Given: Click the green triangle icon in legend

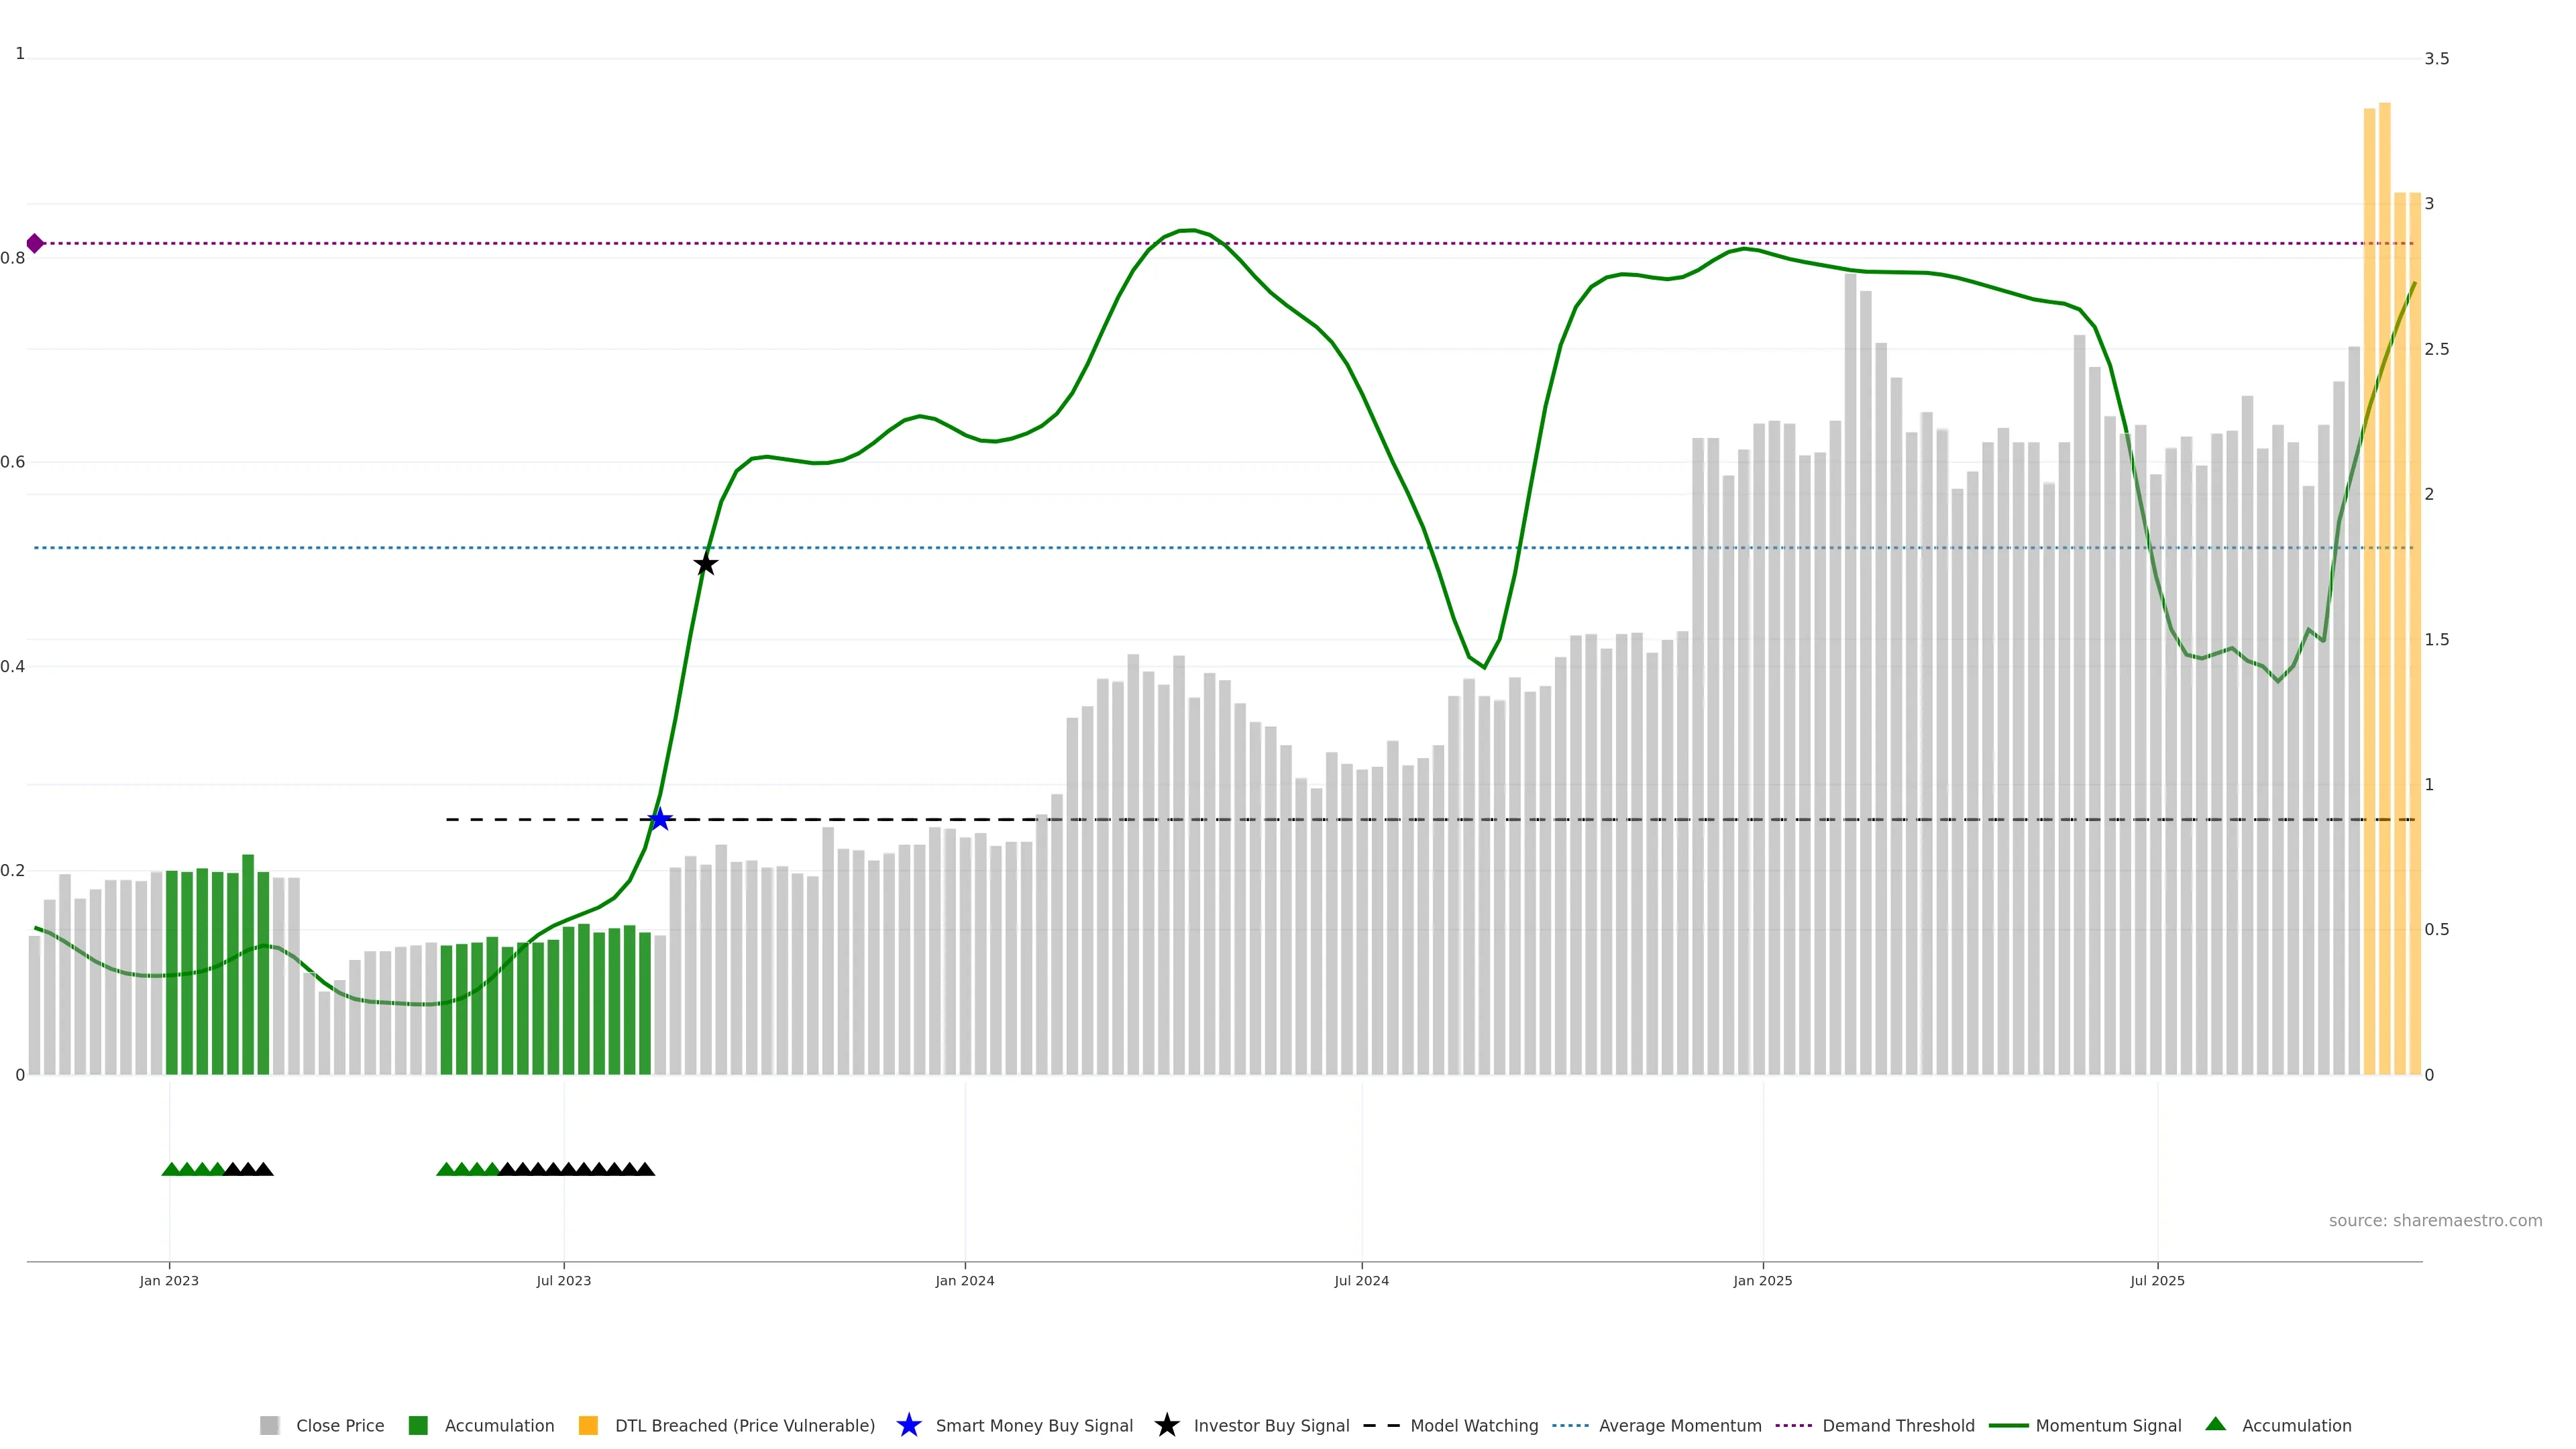Looking at the screenshot, I should coord(2215,1424).
